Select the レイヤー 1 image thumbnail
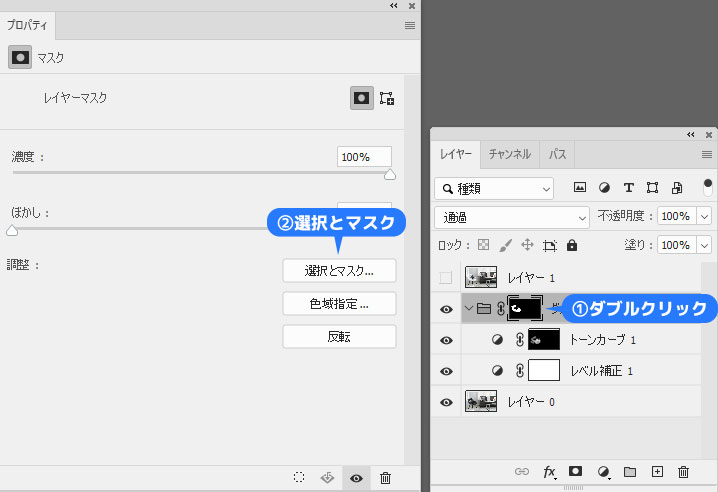The image size is (718, 492). pyautogui.click(x=481, y=277)
